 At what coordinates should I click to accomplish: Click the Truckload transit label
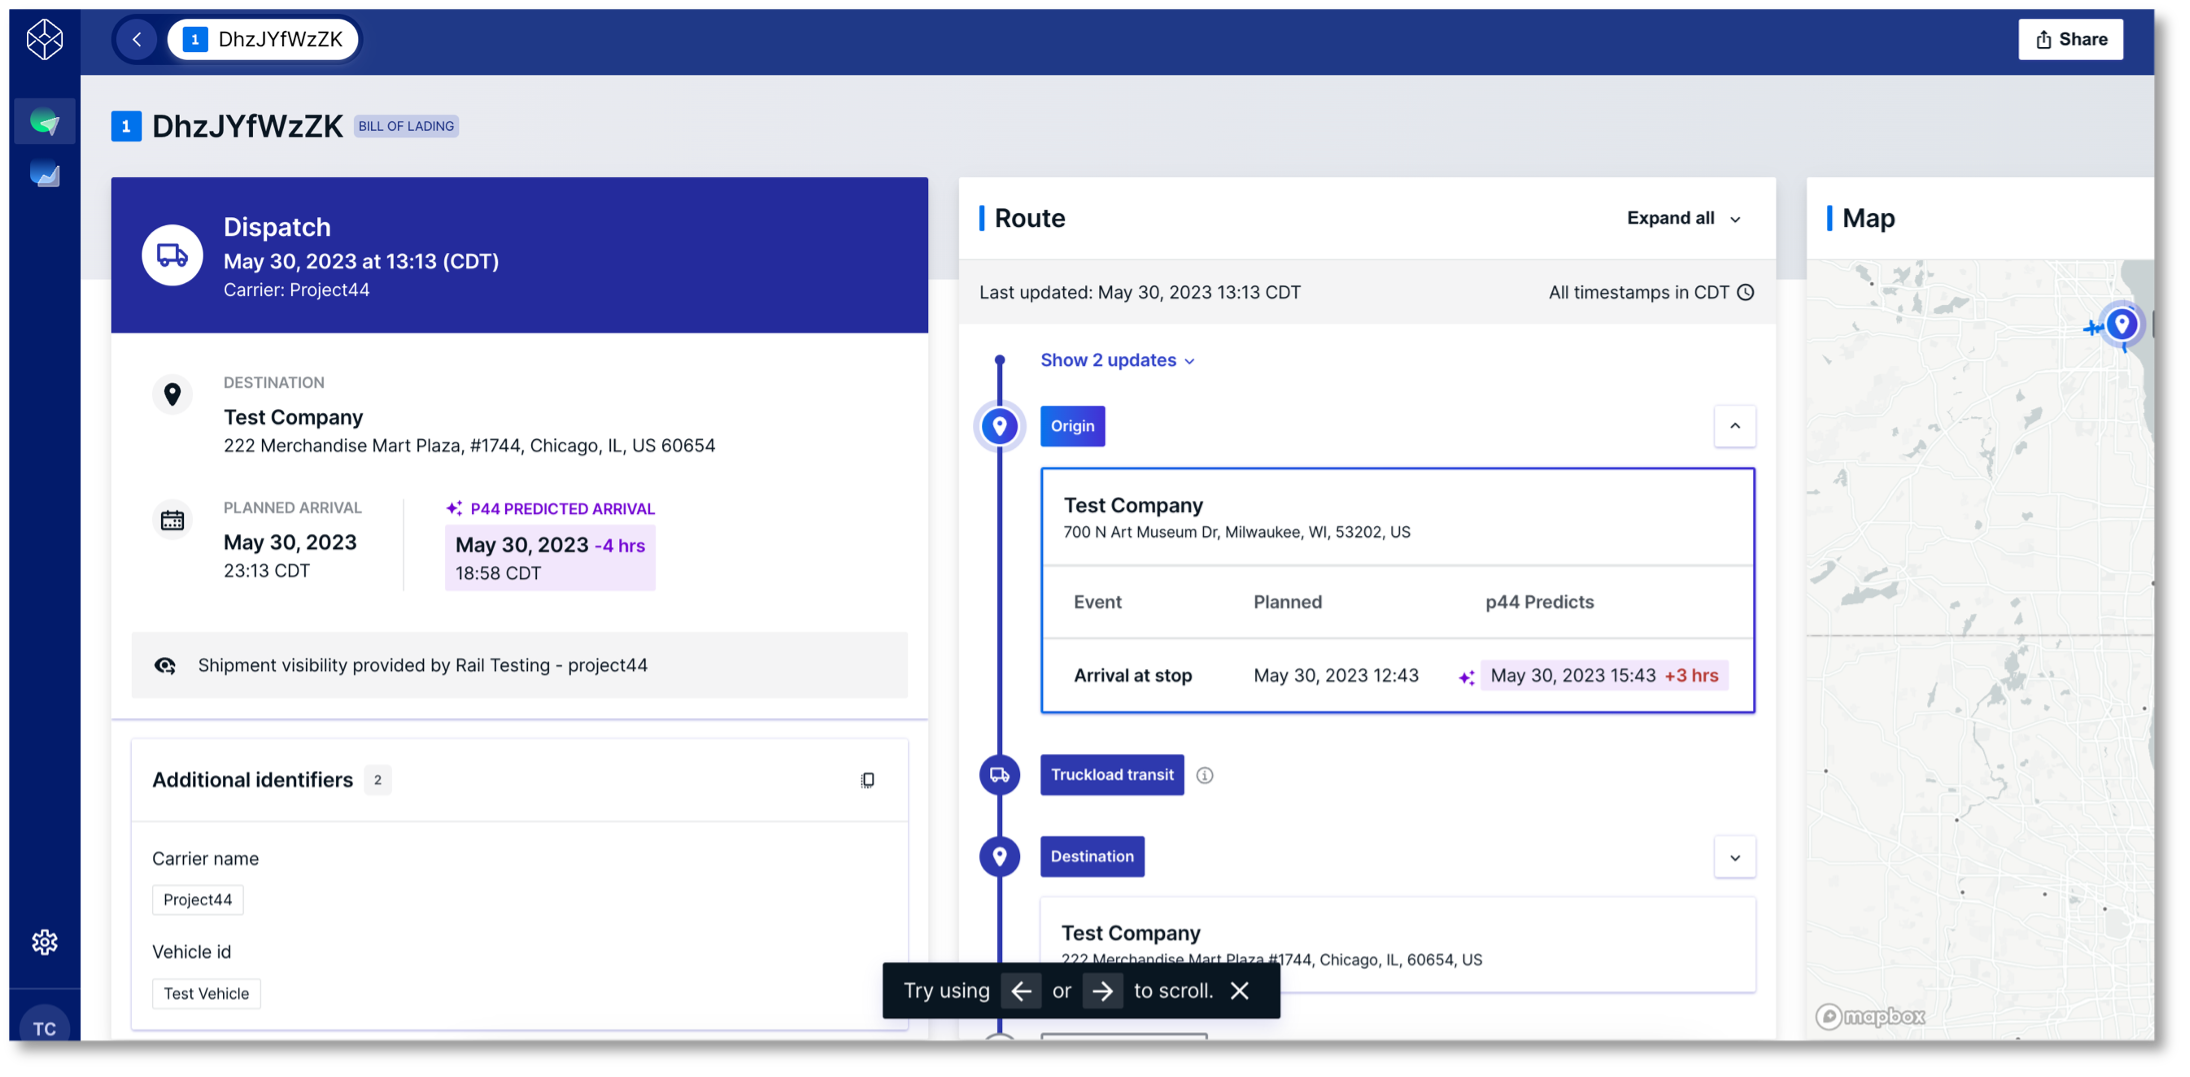tap(1112, 776)
